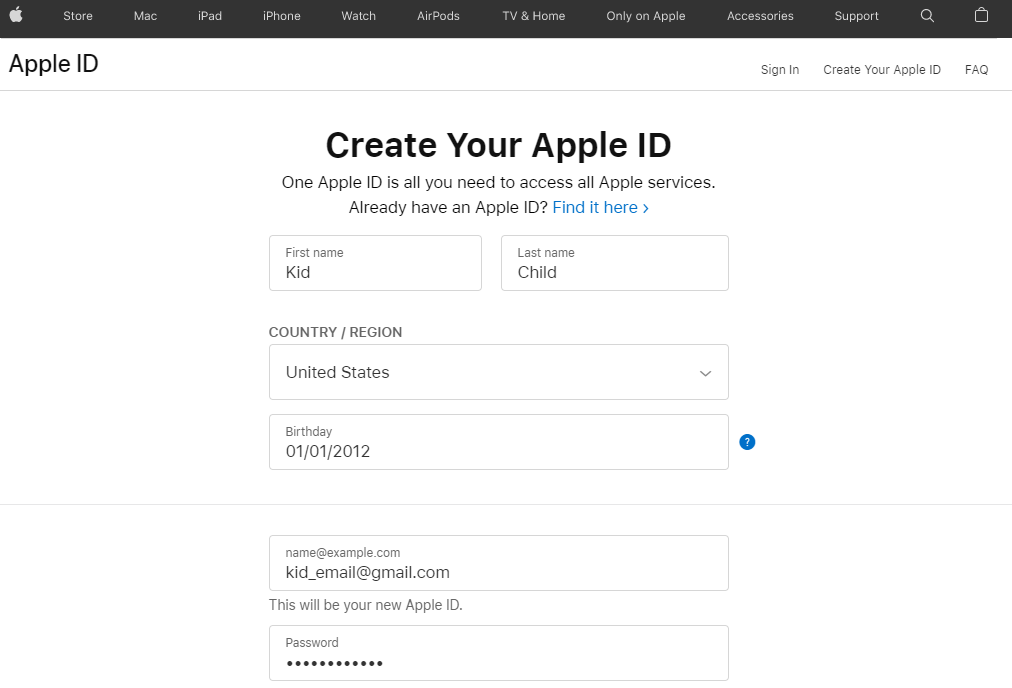The width and height of the screenshot is (1012, 688).
Task: Click the email address field
Action: coord(498,563)
